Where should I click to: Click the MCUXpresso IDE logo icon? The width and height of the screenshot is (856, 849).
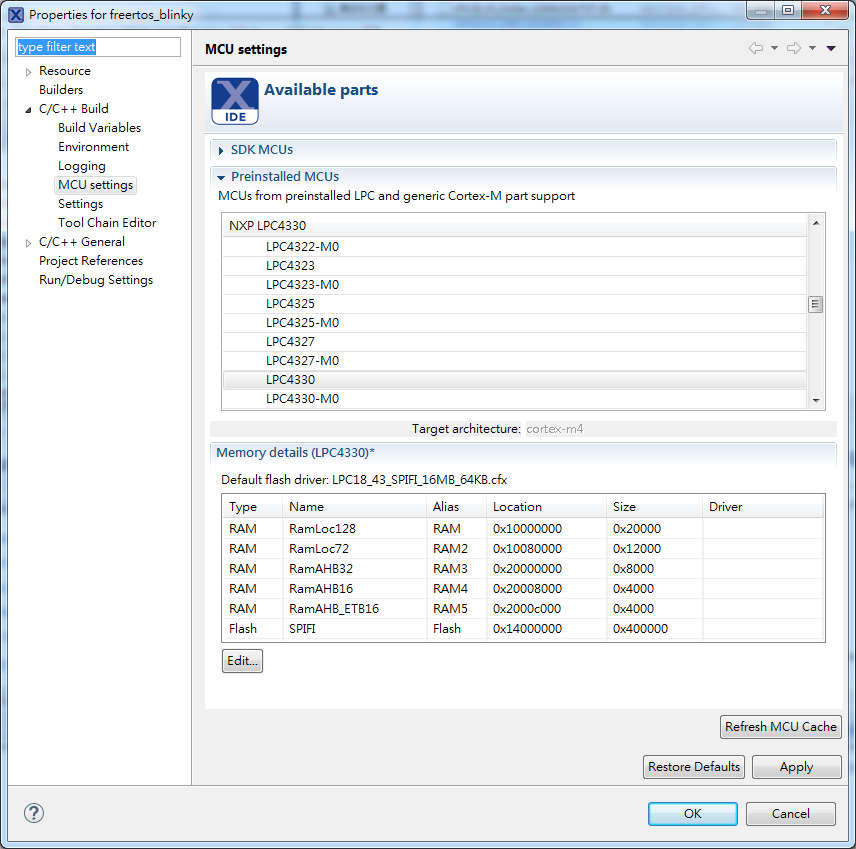click(235, 101)
